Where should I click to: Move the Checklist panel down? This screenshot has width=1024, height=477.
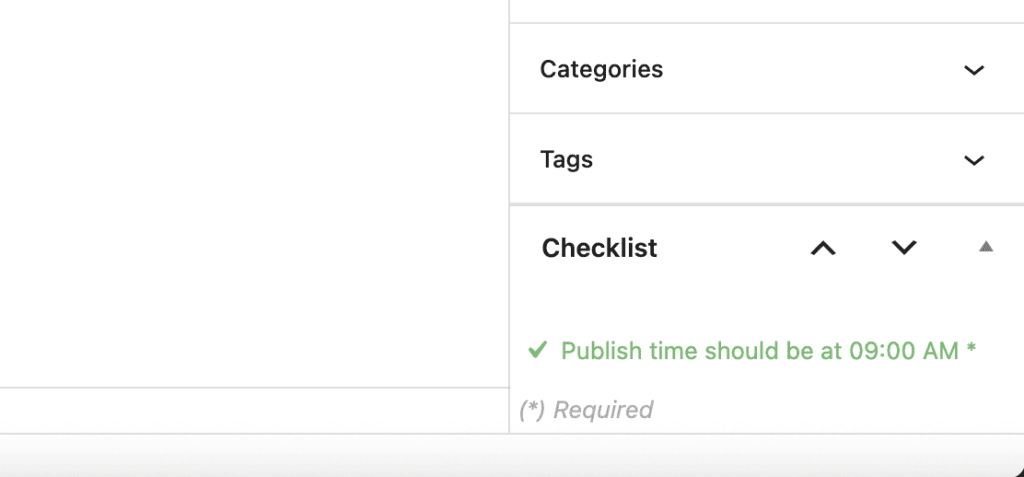point(904,248)
